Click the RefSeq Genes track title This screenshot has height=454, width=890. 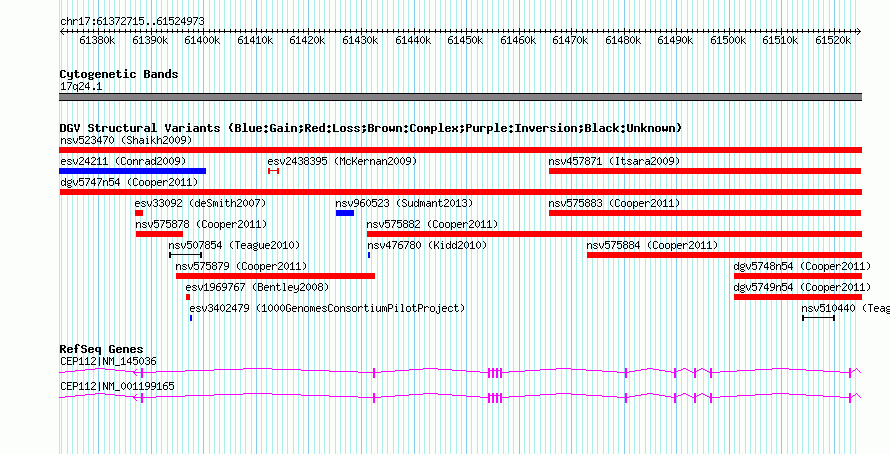[102, 349]
